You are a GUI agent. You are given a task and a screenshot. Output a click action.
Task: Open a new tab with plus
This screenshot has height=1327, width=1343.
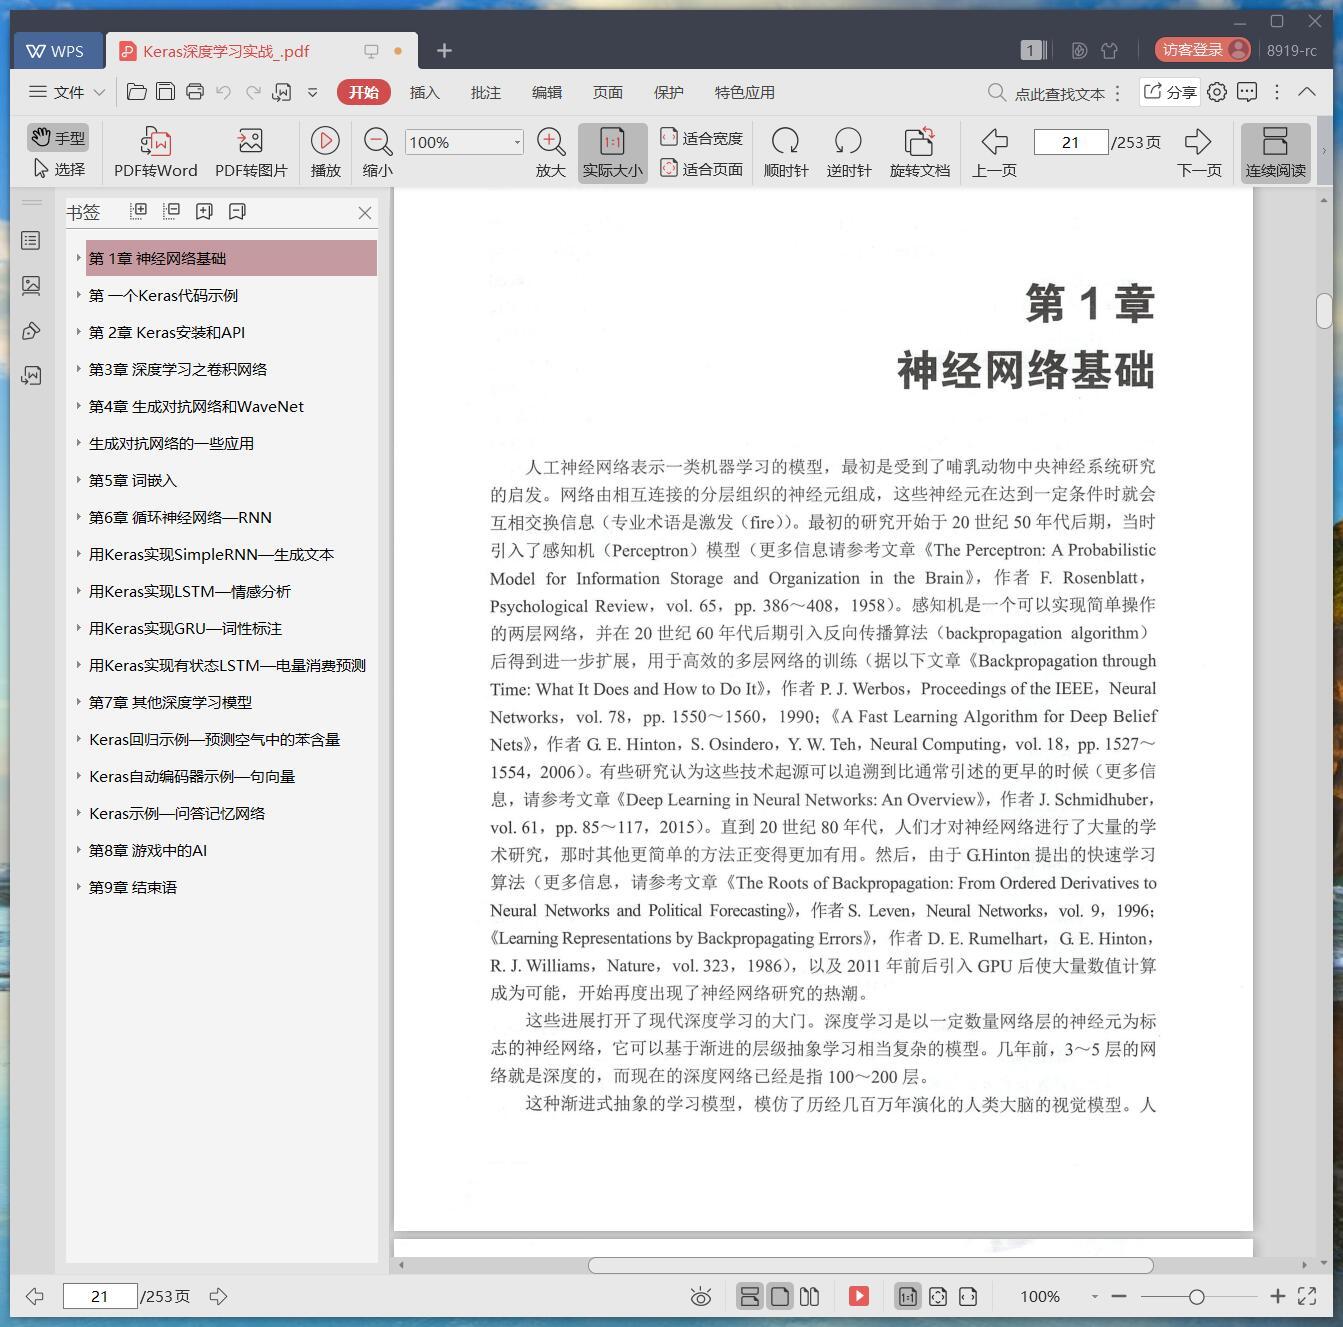click(x=444, y=50)
